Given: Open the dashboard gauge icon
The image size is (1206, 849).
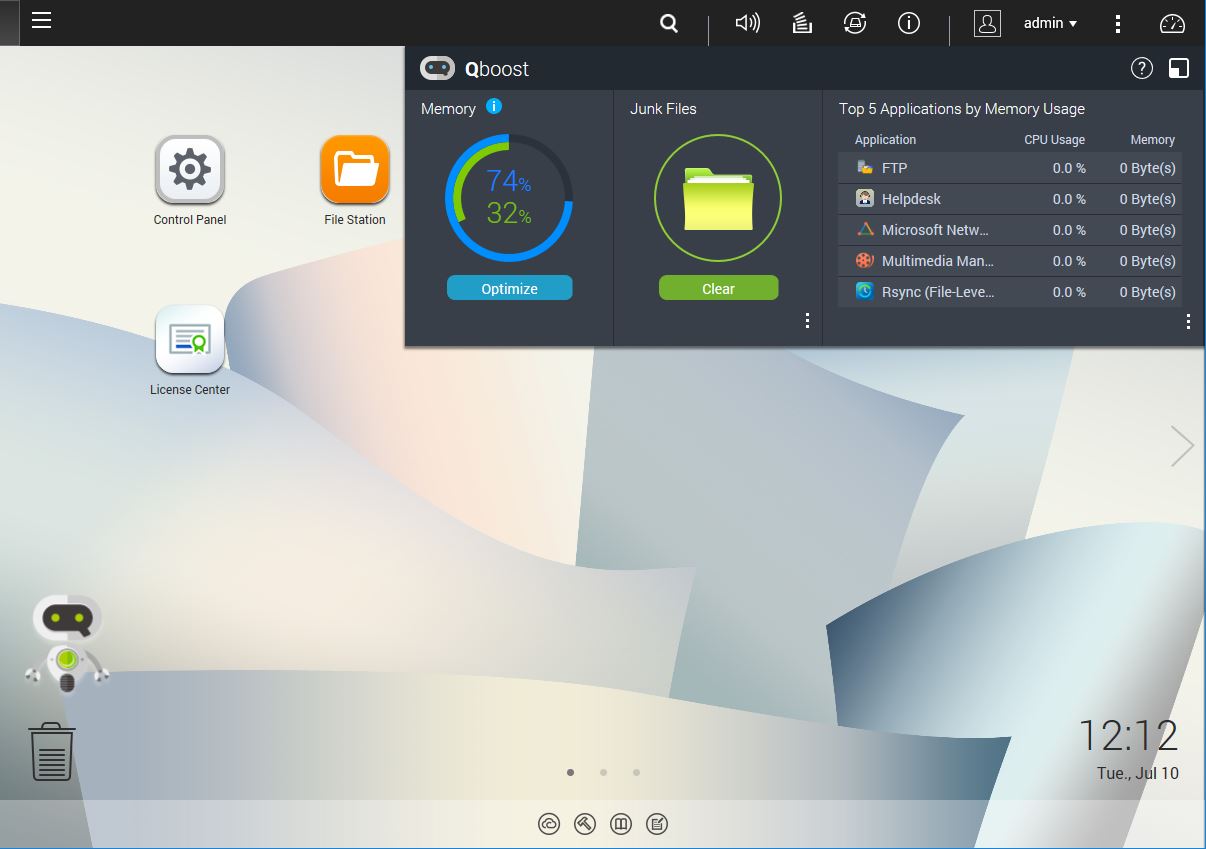Looking at the screenshot, I should [1172, 23].
